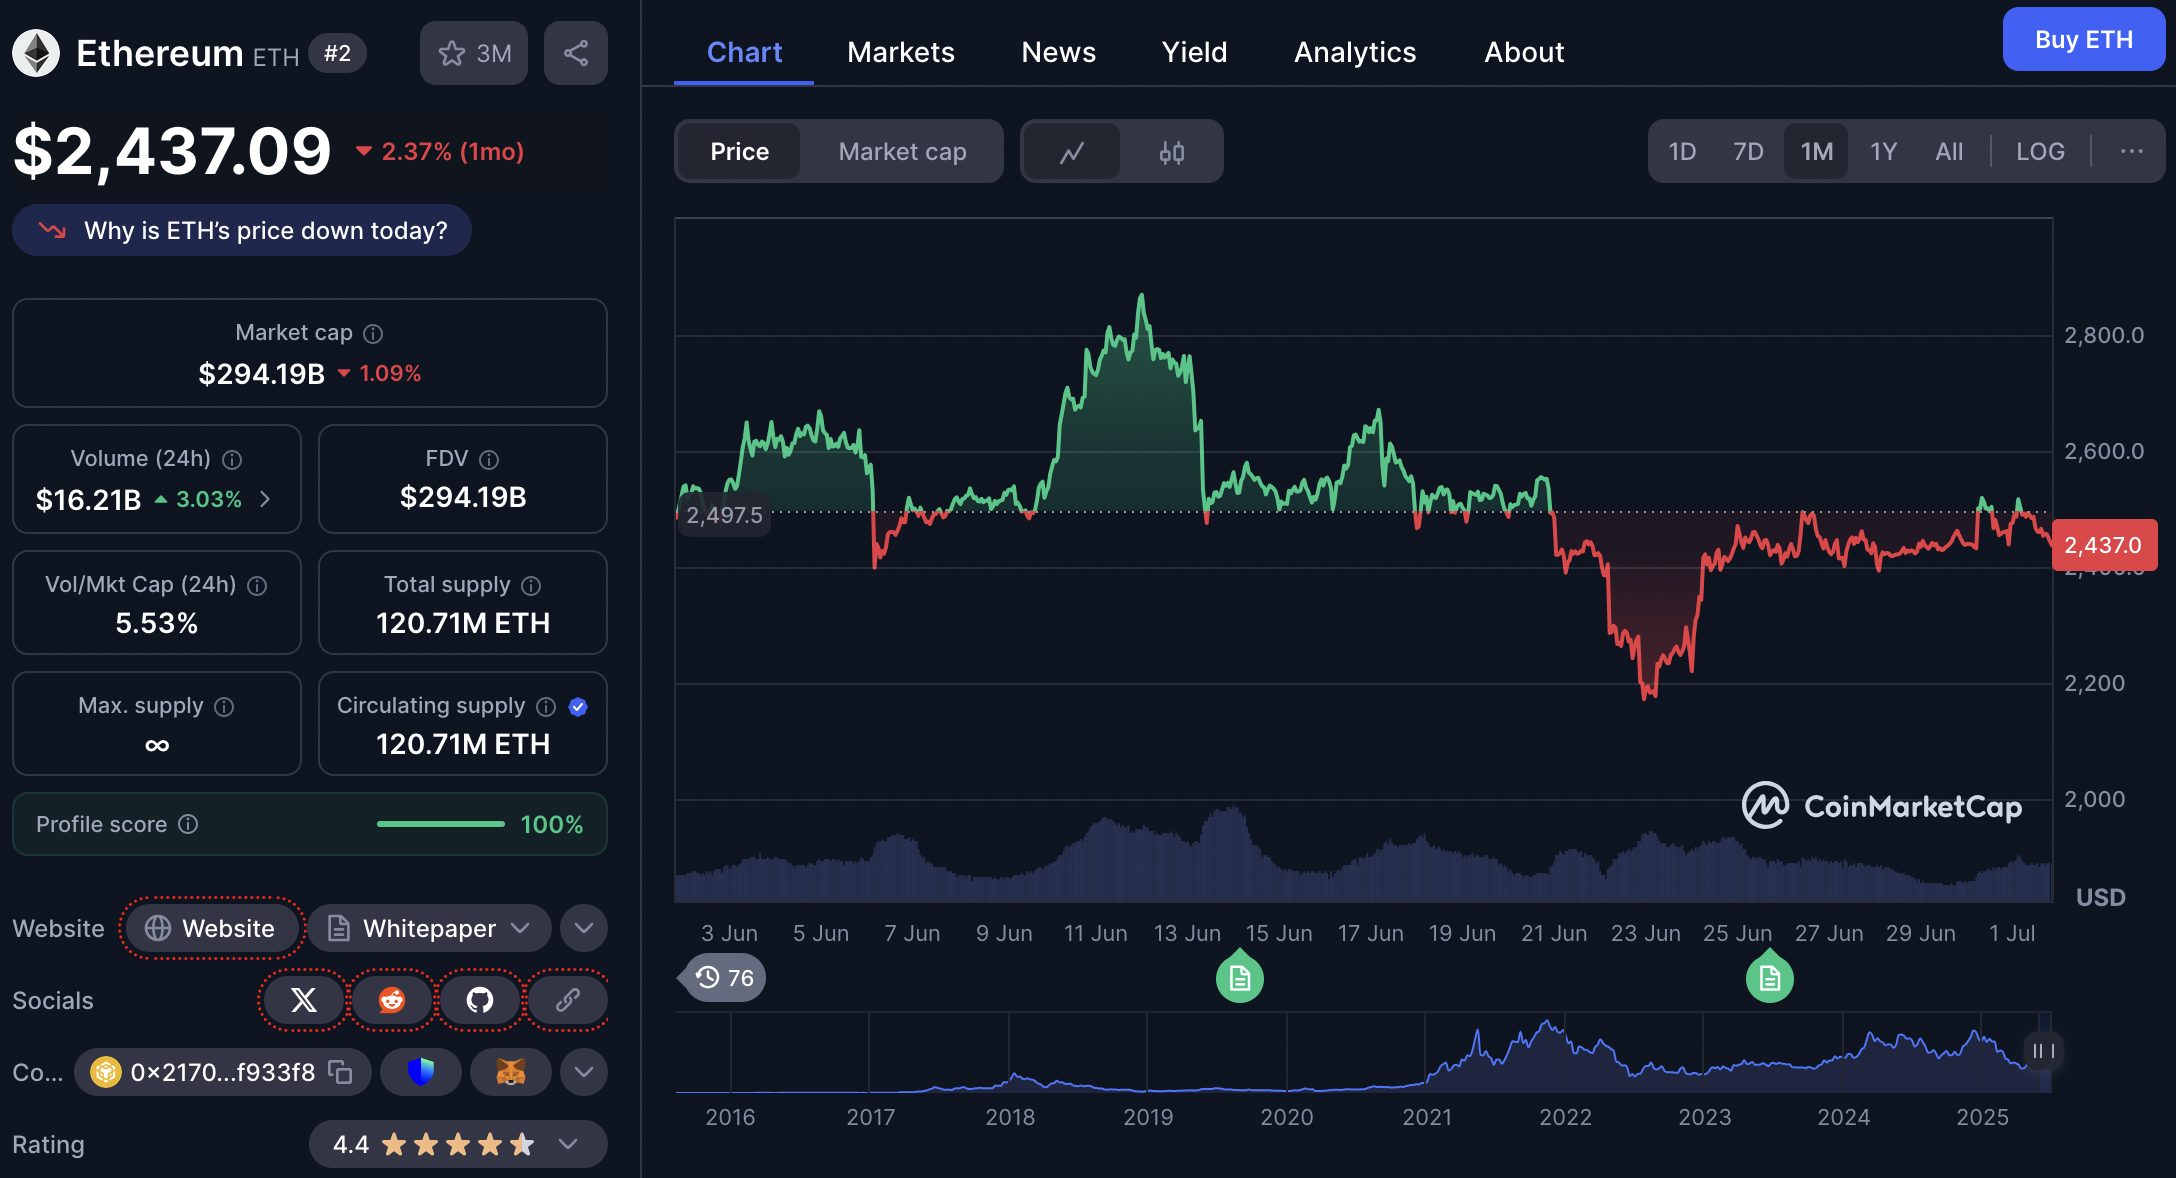Click the 2,437.0 current price label on axis
The image size is (2176, 1178).
(x=2104, y=545)
